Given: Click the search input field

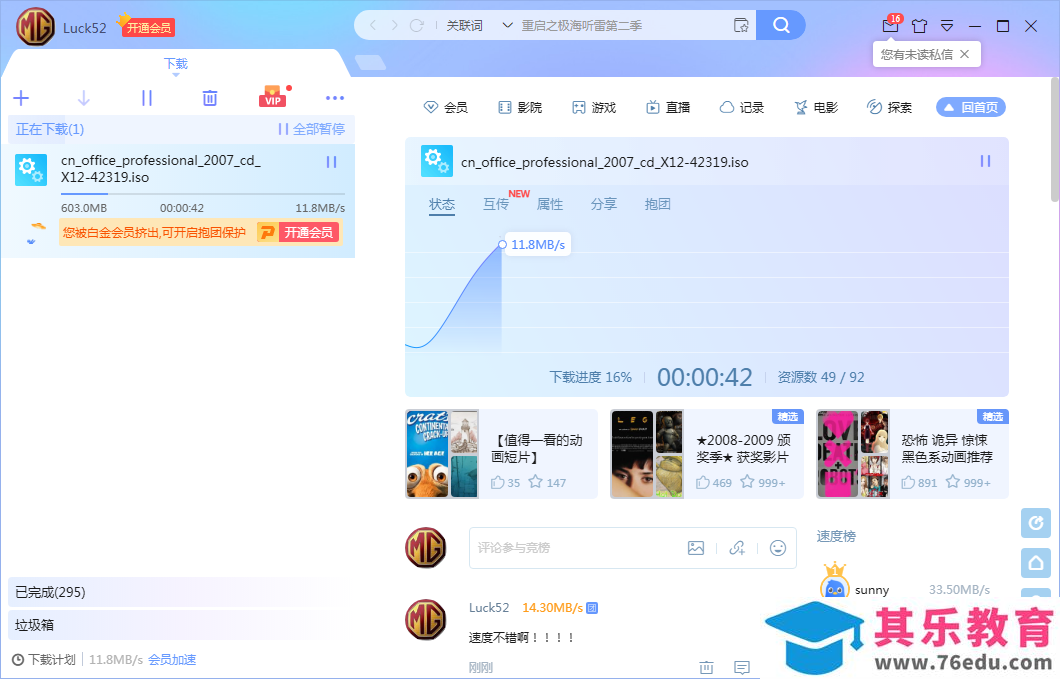Looking at the screenshot, I should [x=622, y=26].
